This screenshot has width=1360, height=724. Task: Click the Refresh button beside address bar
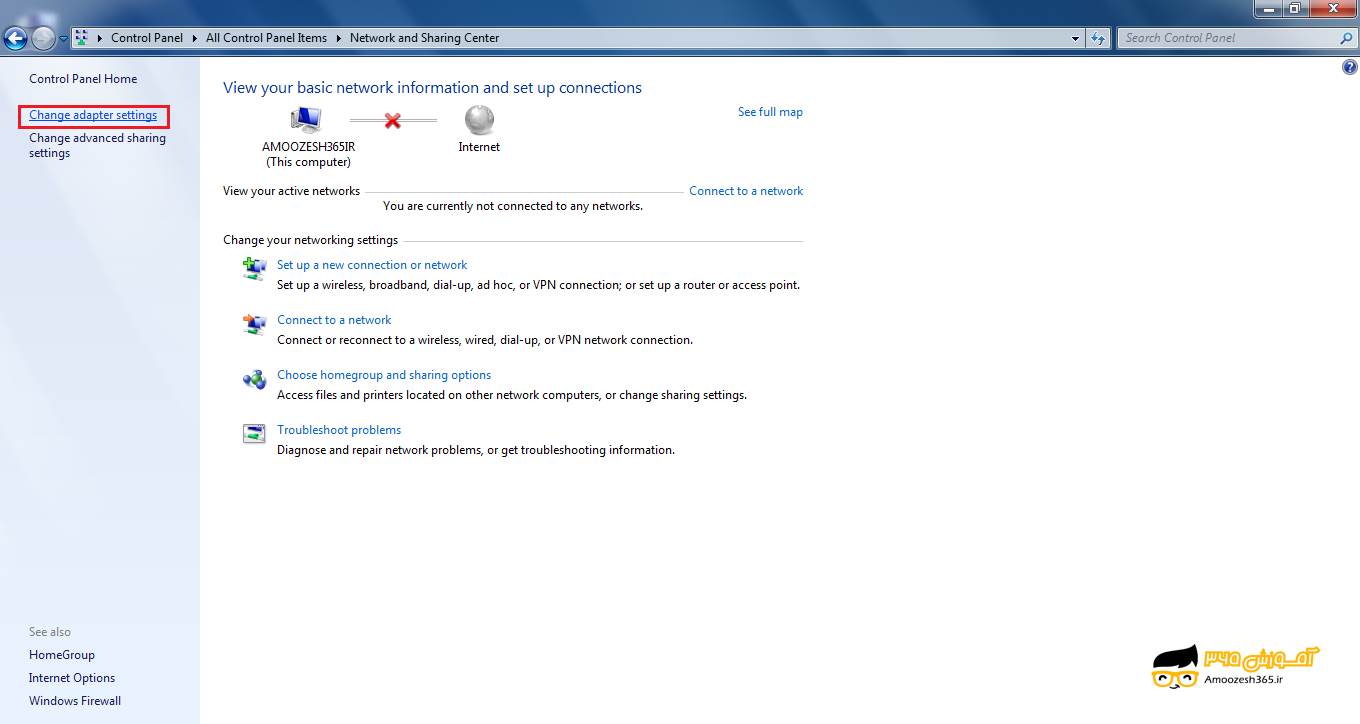(1098, 38)
